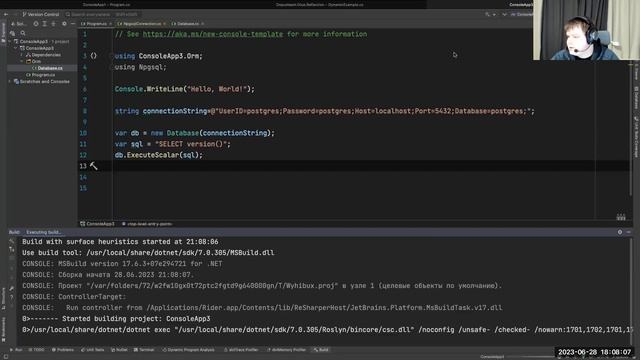Select the Orm folder row
The width and height of the screenshot is (640, 360).
[x=42, y=61]
